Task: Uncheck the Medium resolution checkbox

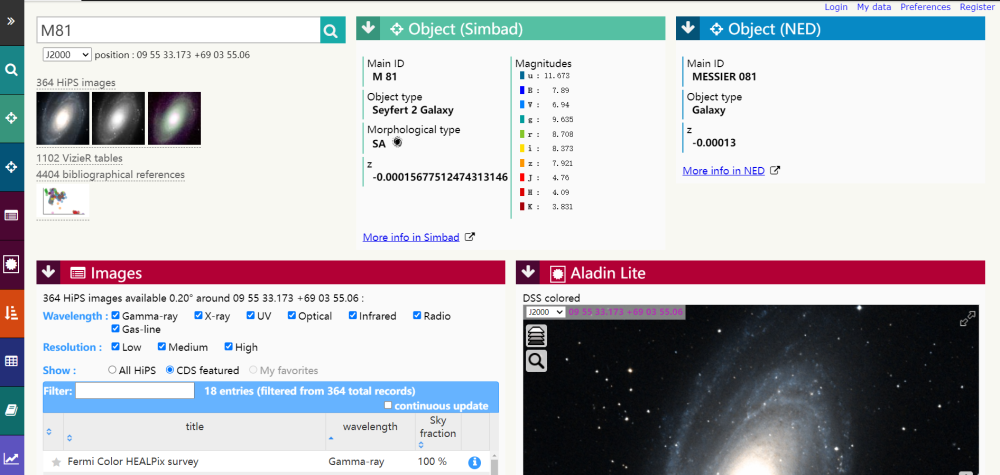Action: 162,347
